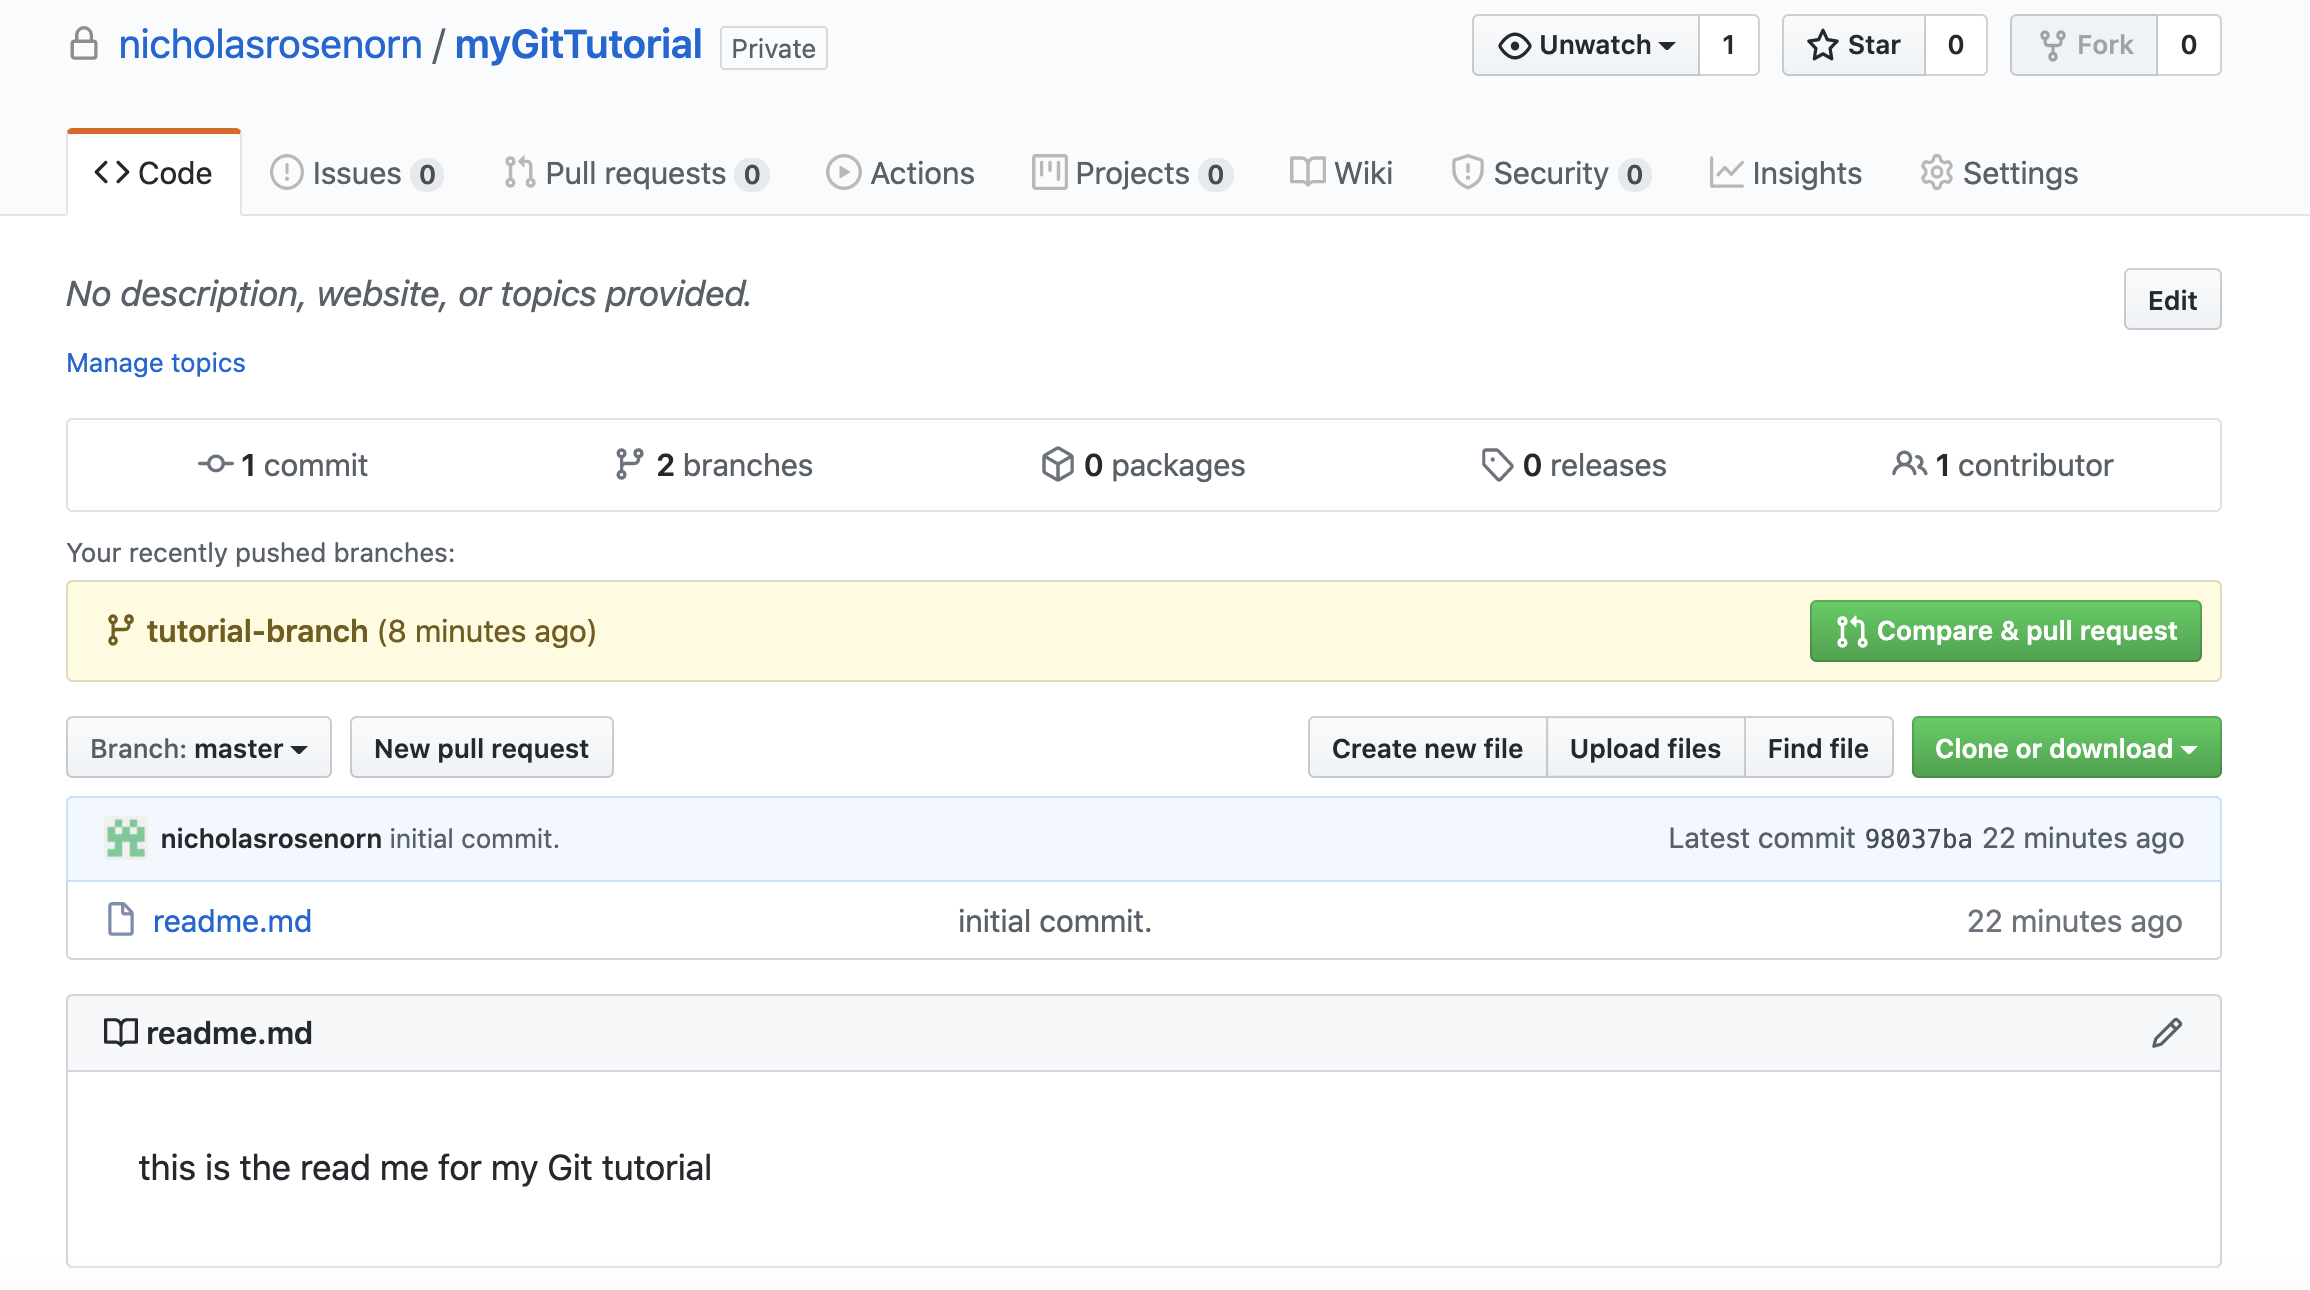This screenshot has height=1290, width=2310.
Task: Go to the Settings tab
Action: click(x=2000, y=173)
